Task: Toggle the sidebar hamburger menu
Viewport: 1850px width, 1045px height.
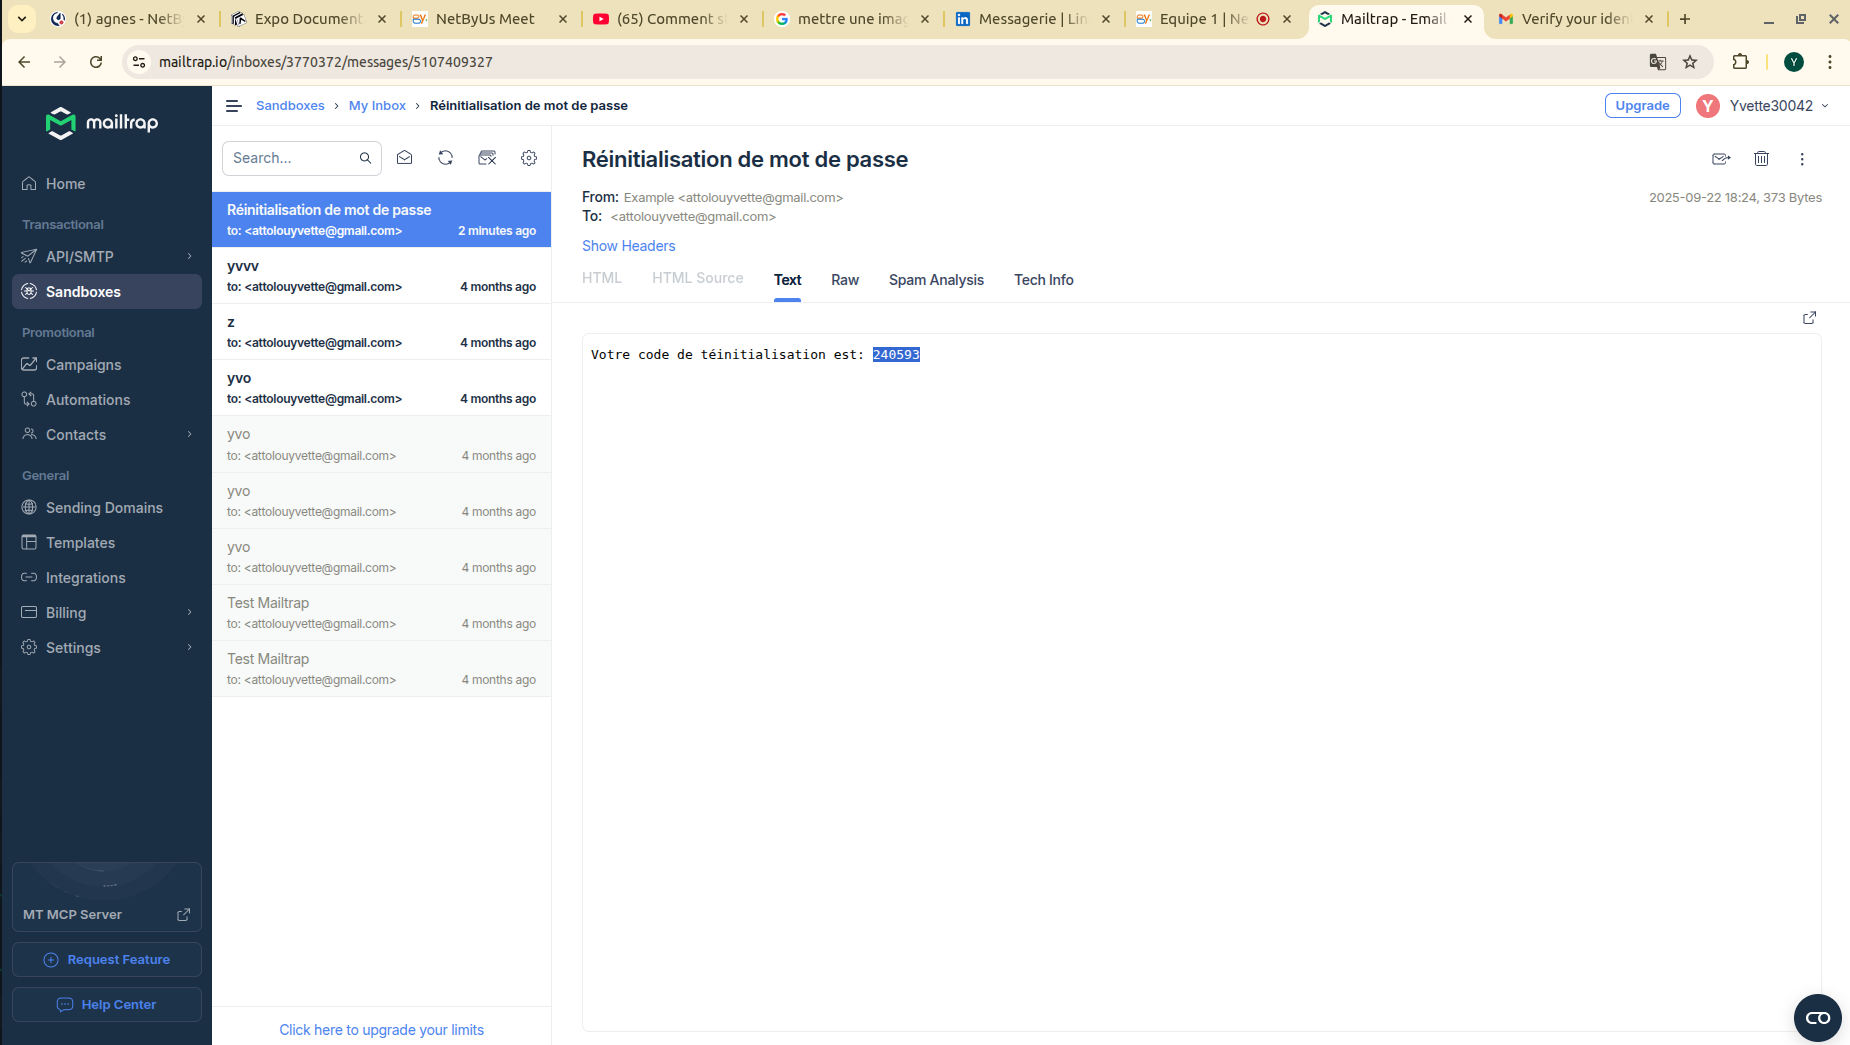Action: click(x=234, y=106)
